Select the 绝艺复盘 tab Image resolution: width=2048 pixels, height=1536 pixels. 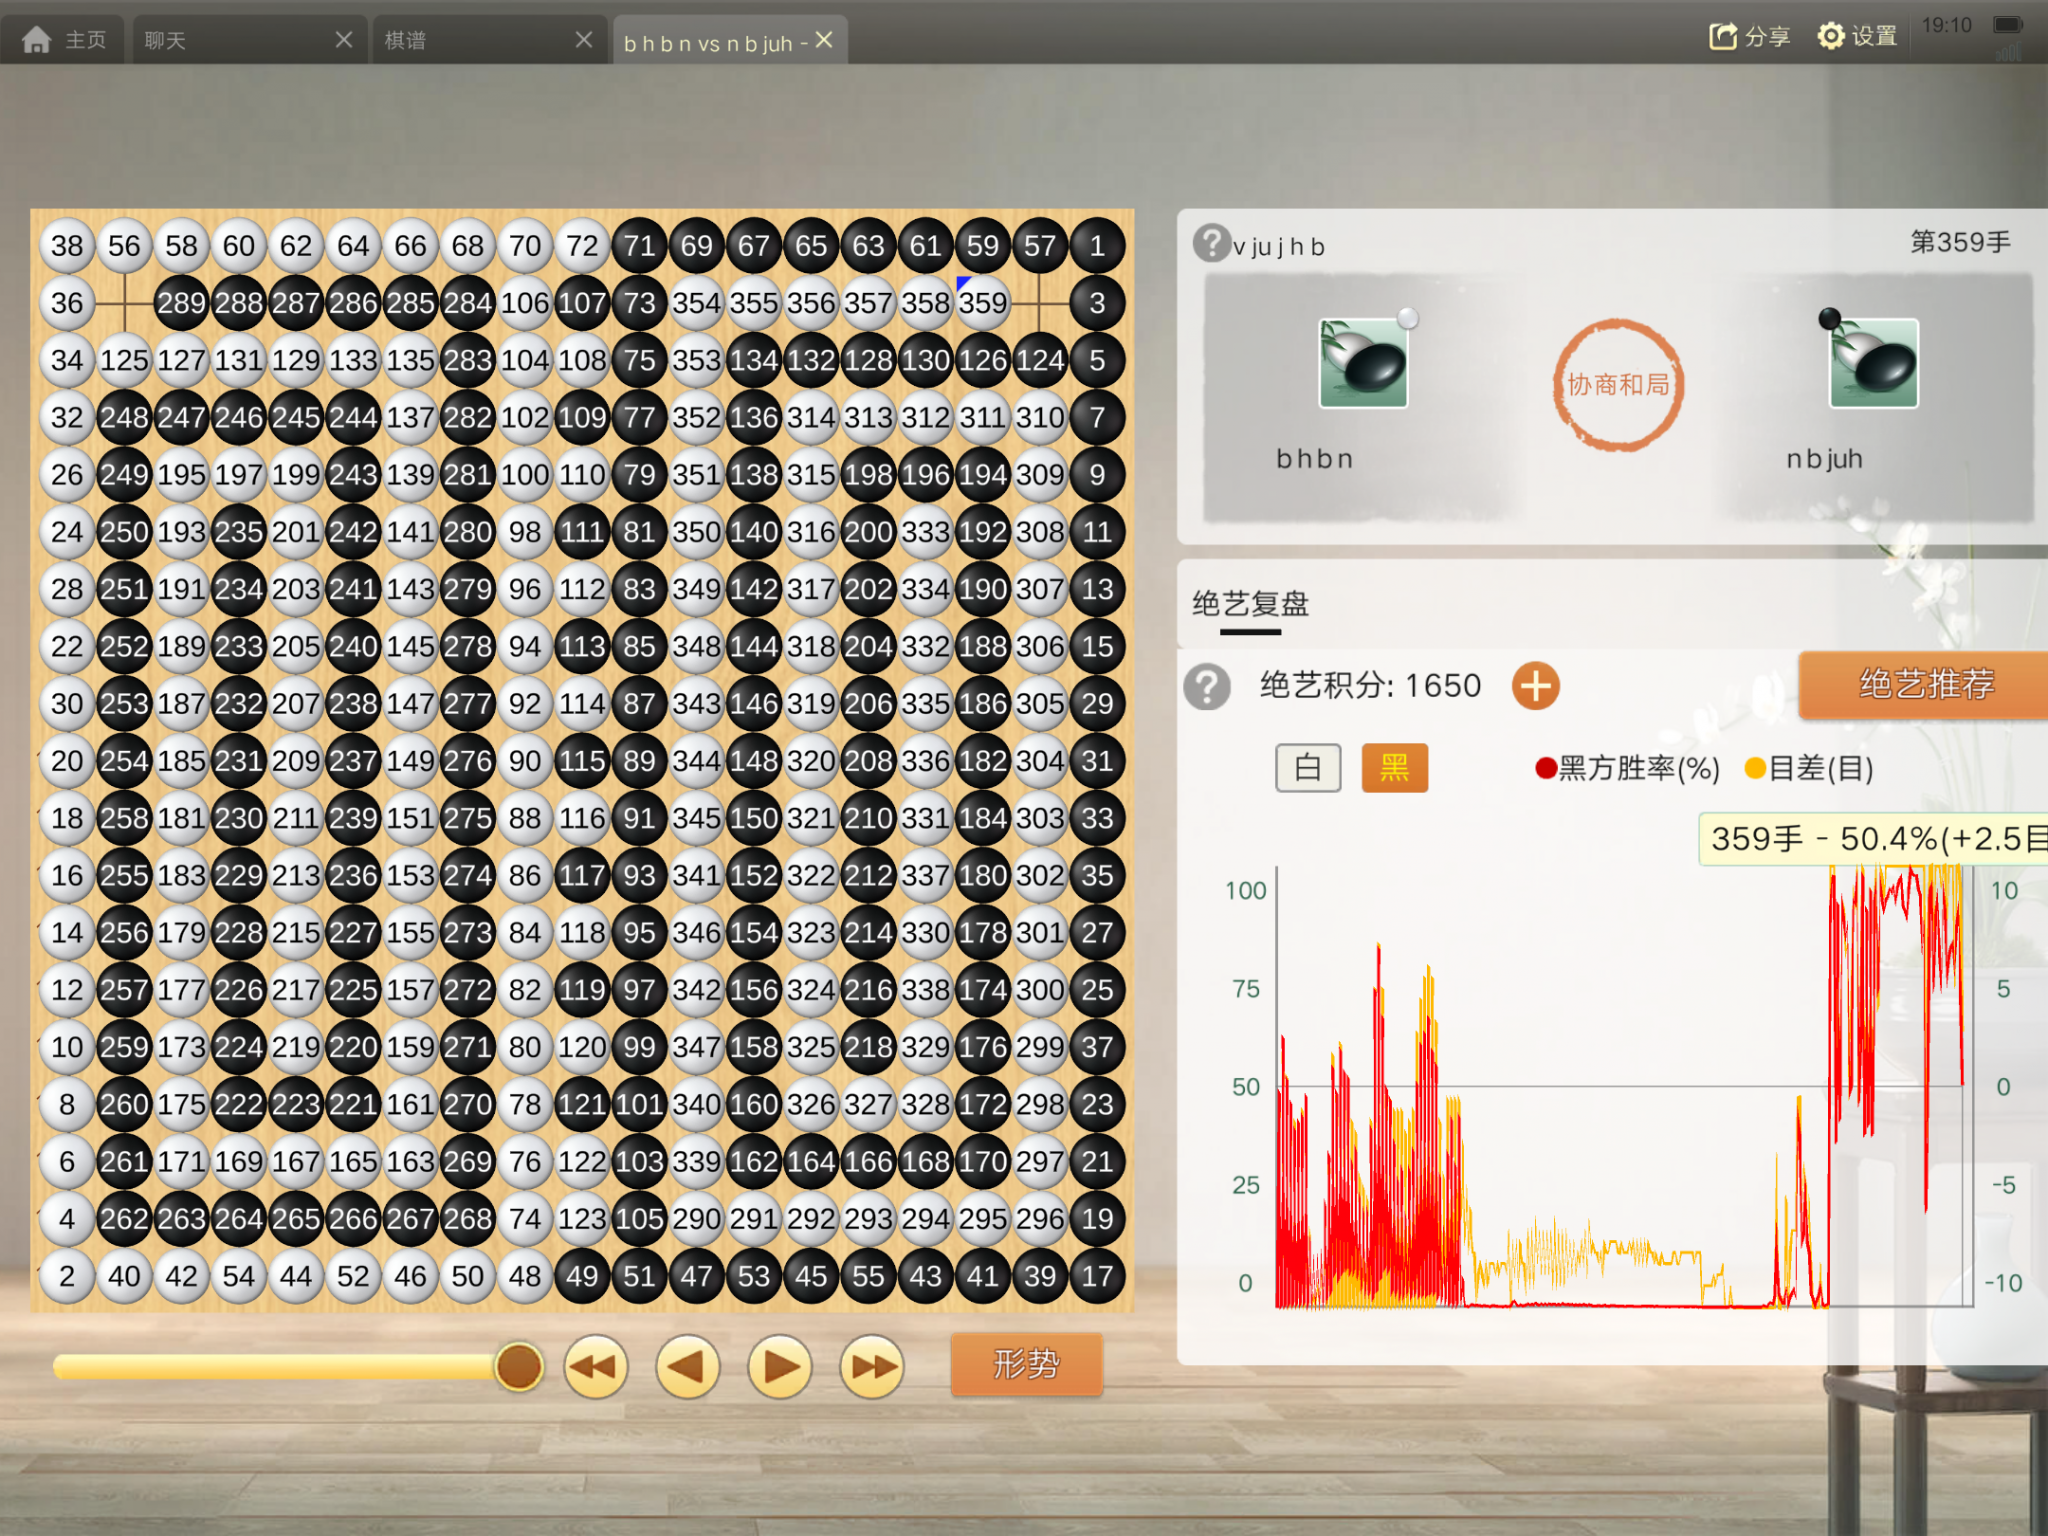tap(1250, 604)
